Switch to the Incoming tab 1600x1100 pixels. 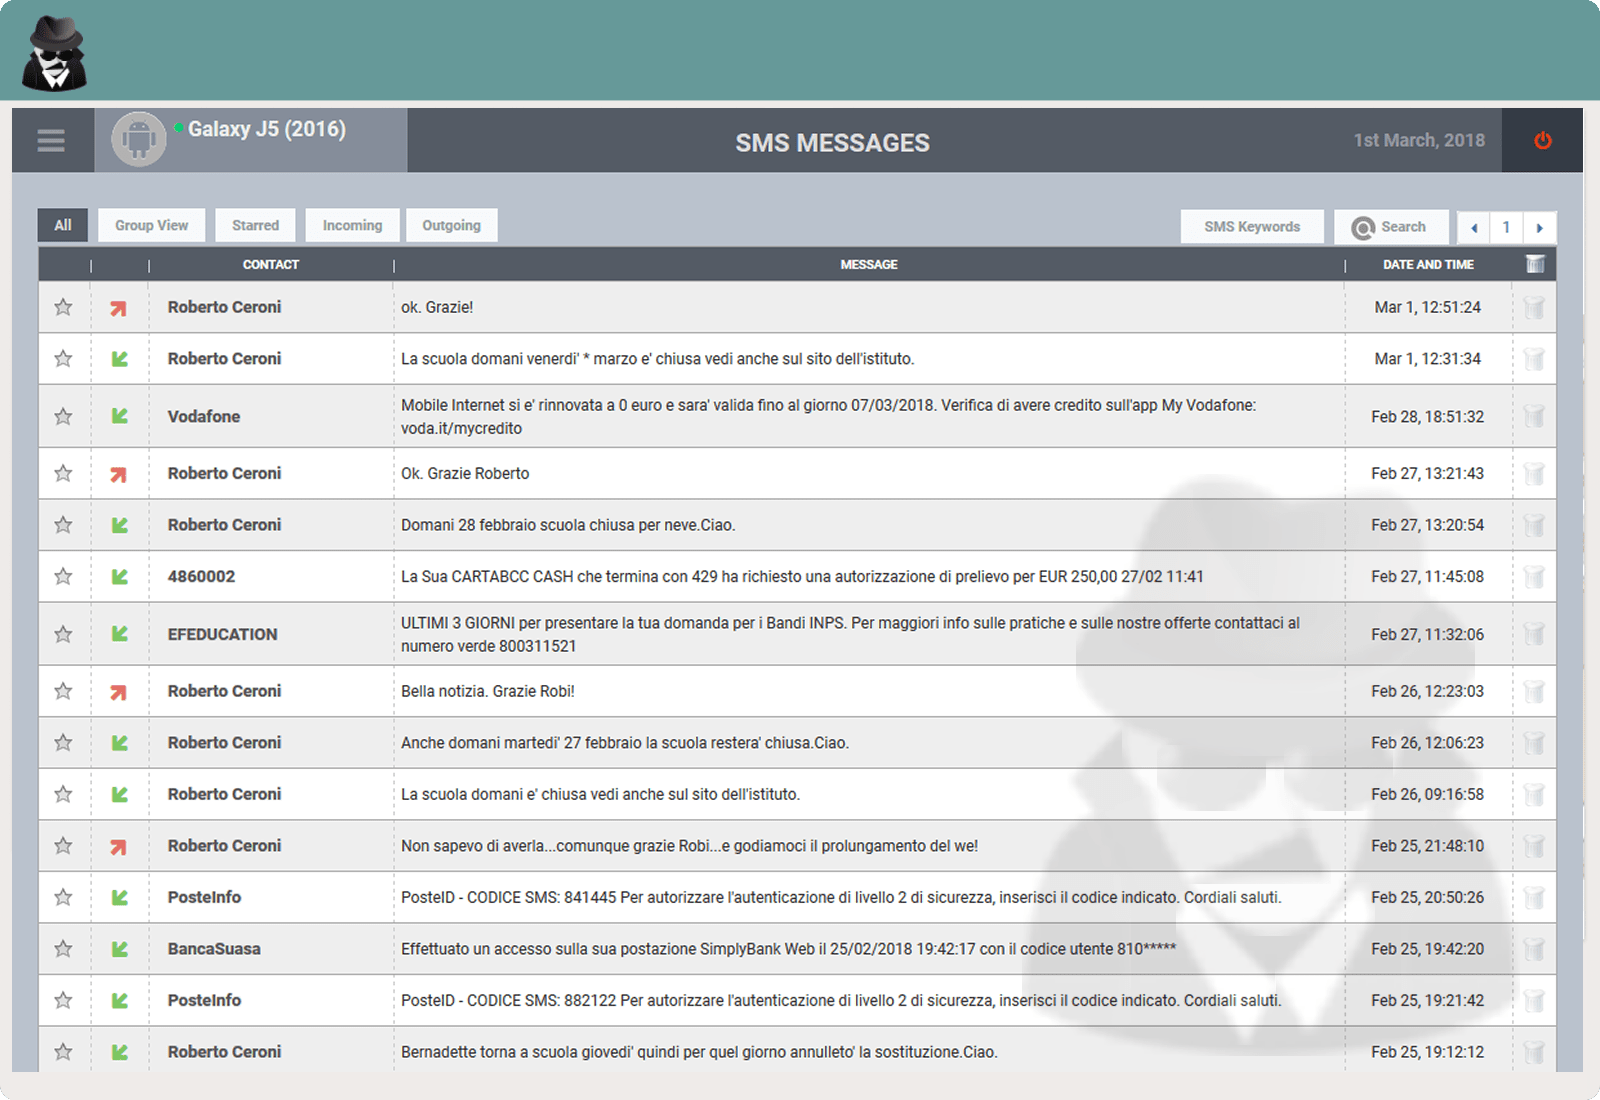[352, 226]
